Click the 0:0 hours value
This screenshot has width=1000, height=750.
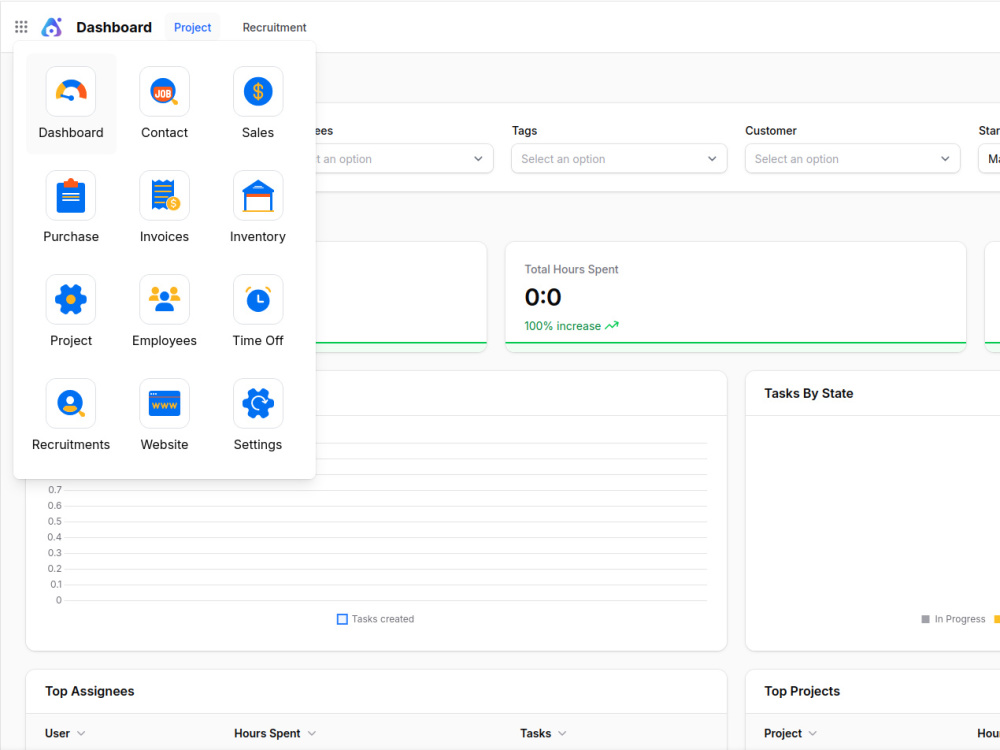pyautogui.click(x=543, y=297)
